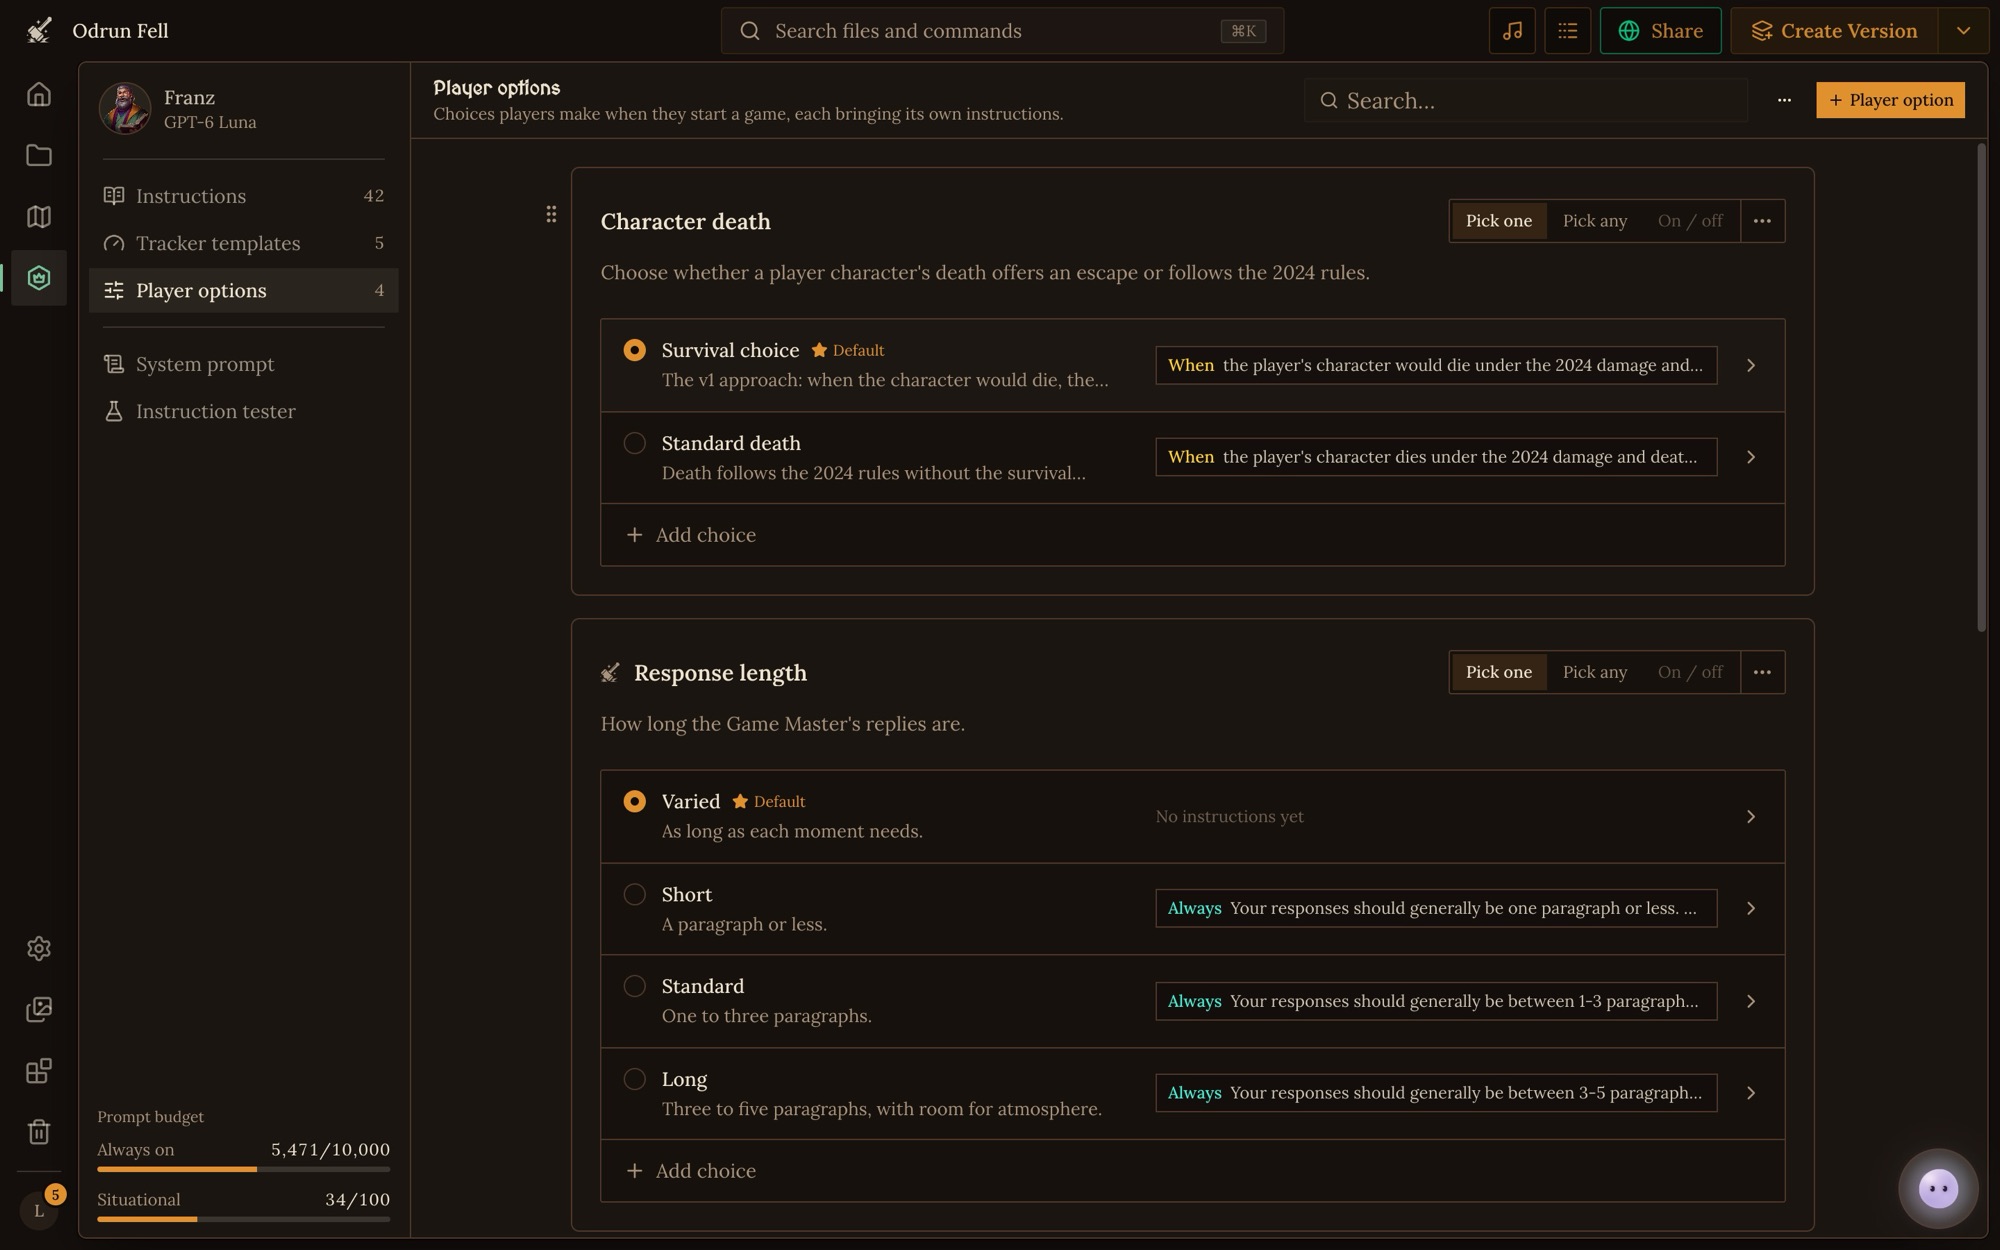Select the Long radio button
This screenshot has width=2000, height=1250.
pyautogui.click(x=634, y=1079)
